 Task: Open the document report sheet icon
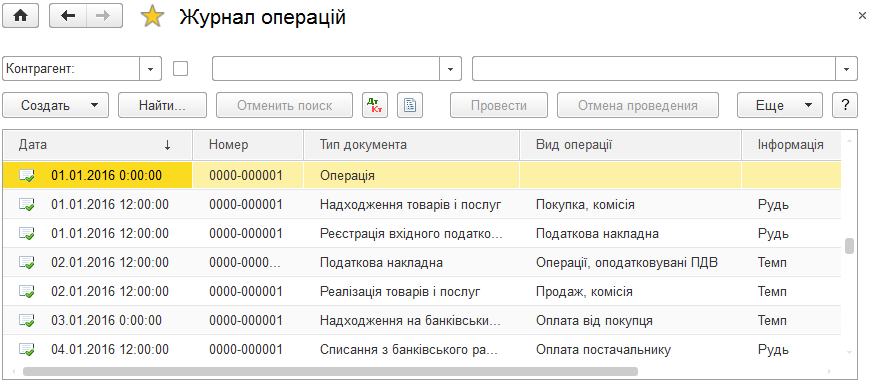pos(410,105)
